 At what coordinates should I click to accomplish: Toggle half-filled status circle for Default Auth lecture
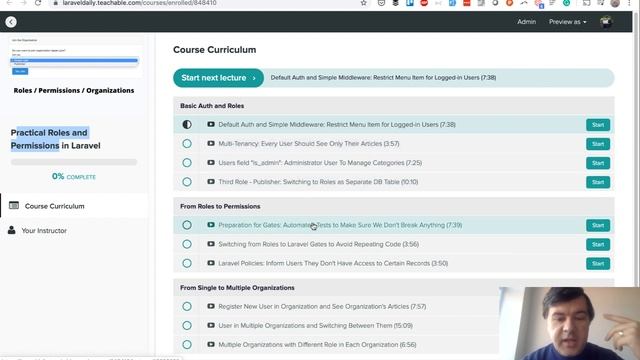click(187, 124)
